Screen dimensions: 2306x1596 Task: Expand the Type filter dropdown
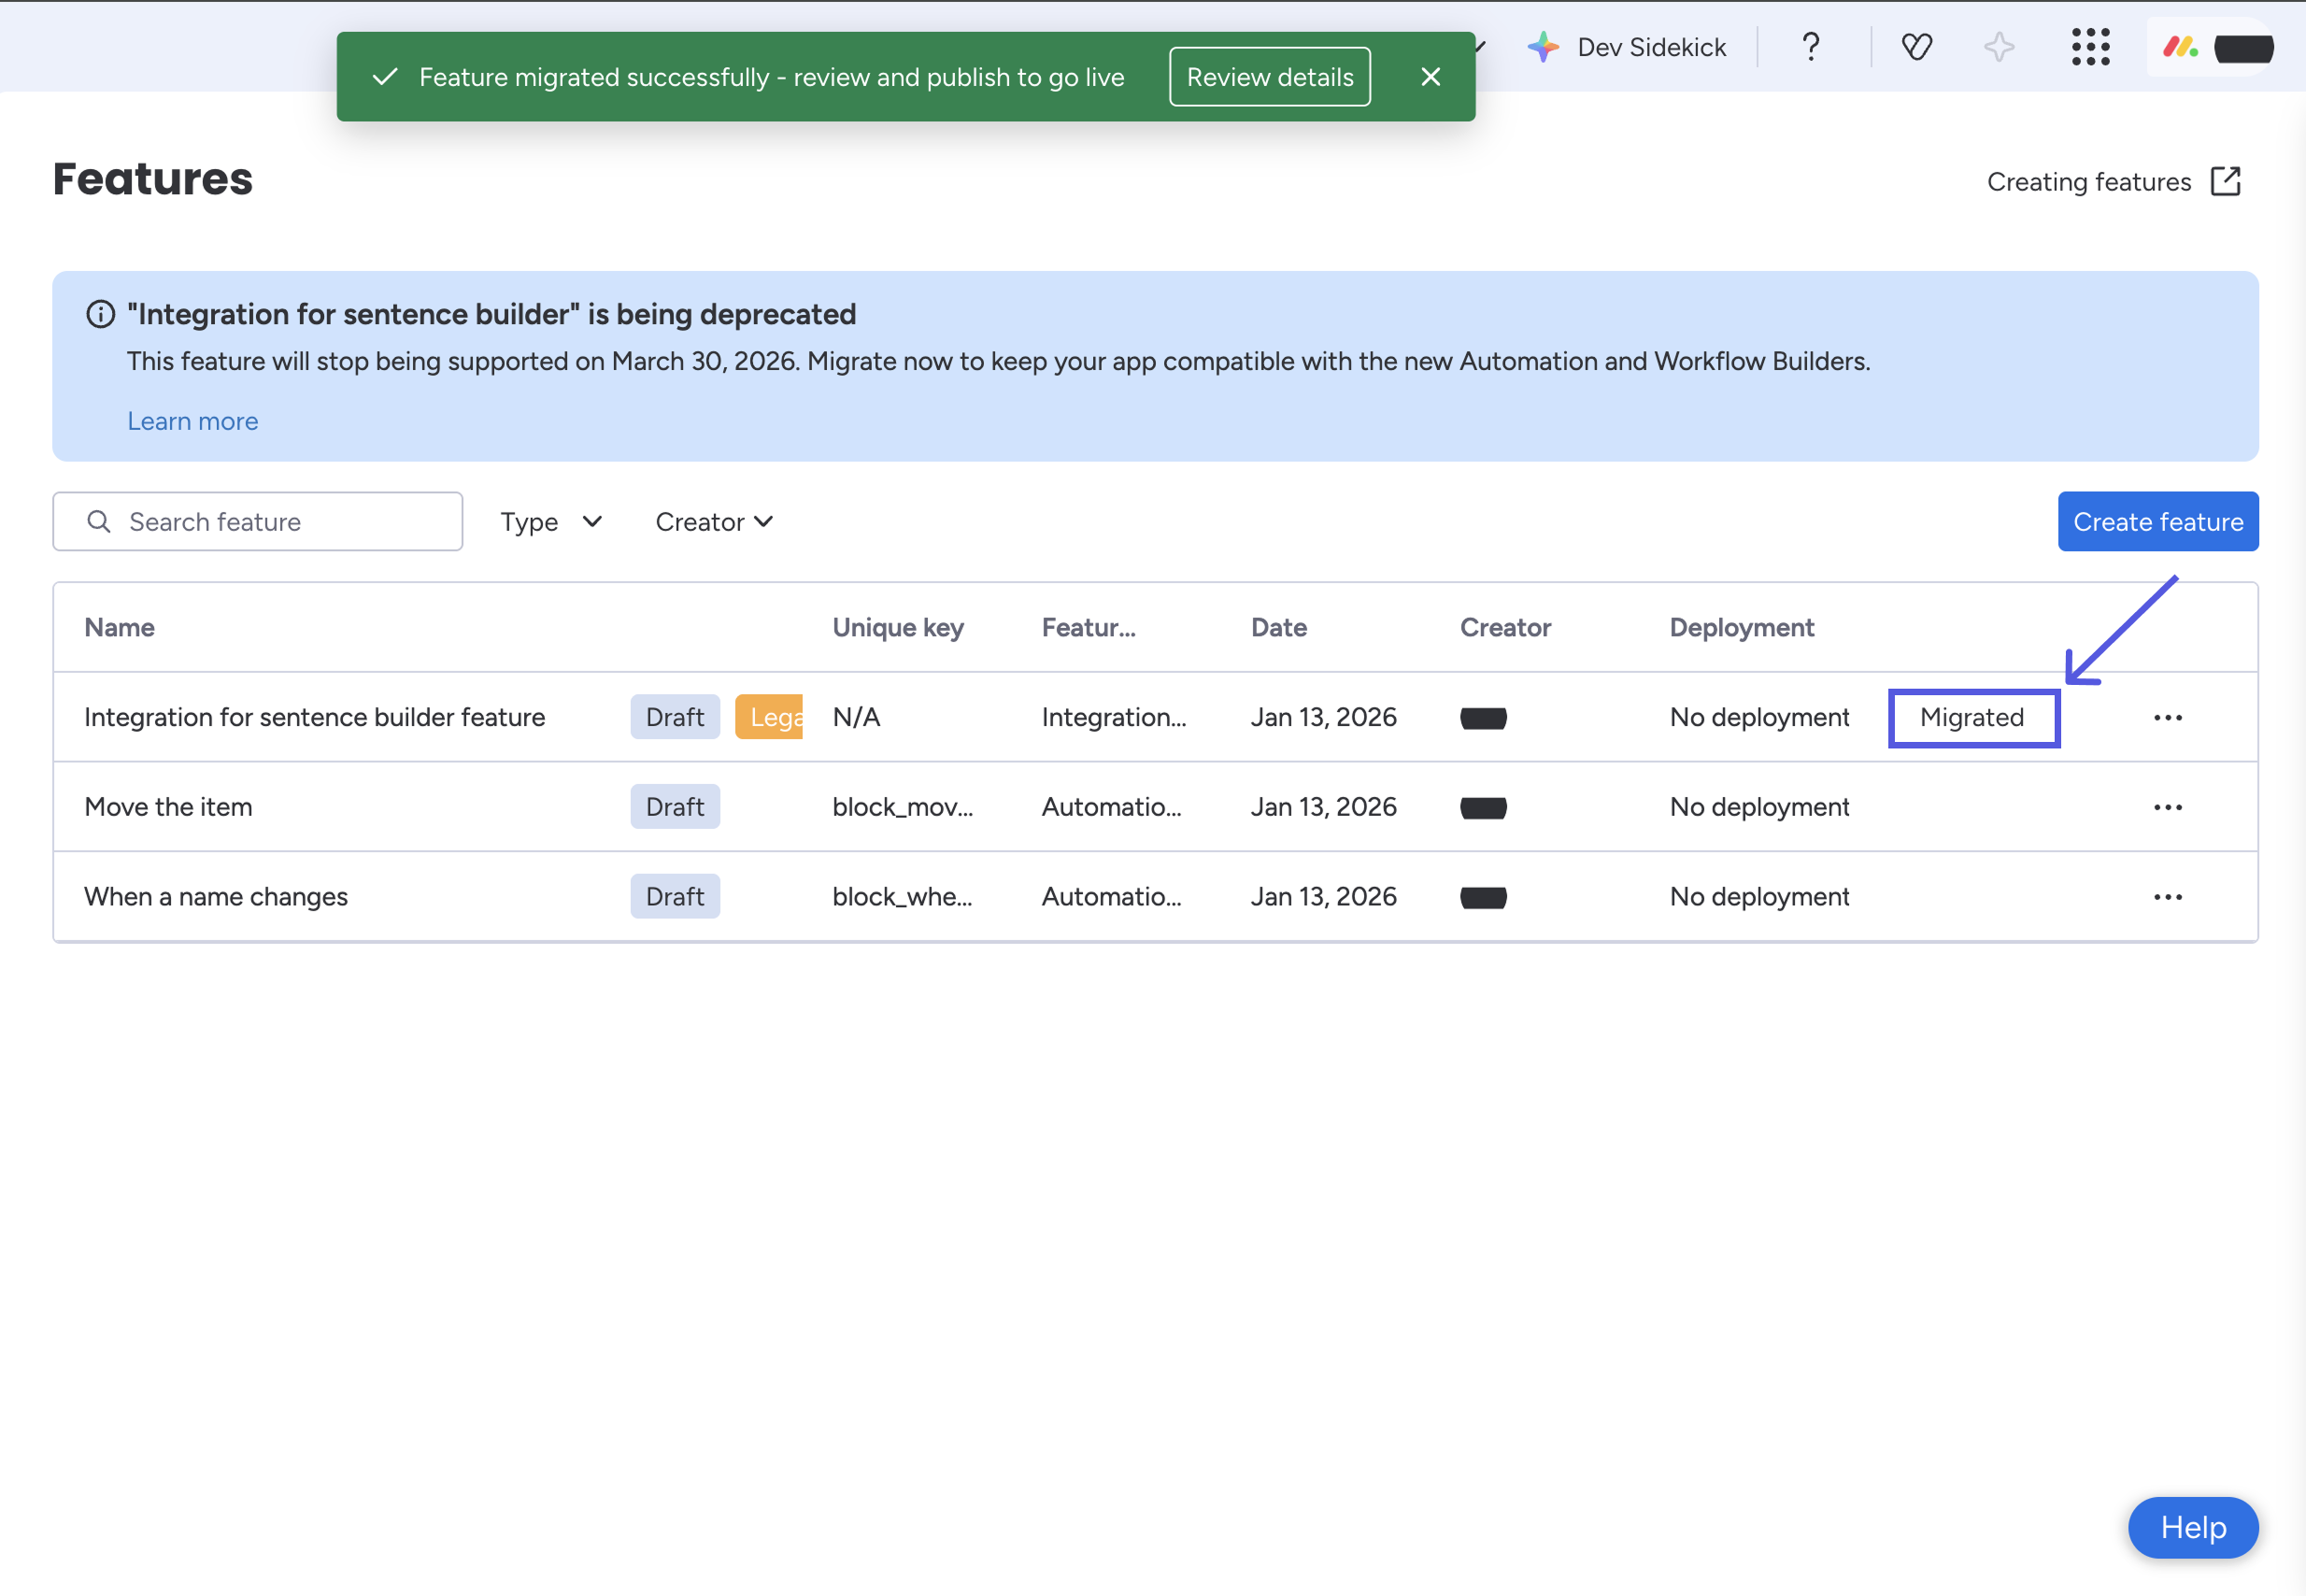coord(551,521)
